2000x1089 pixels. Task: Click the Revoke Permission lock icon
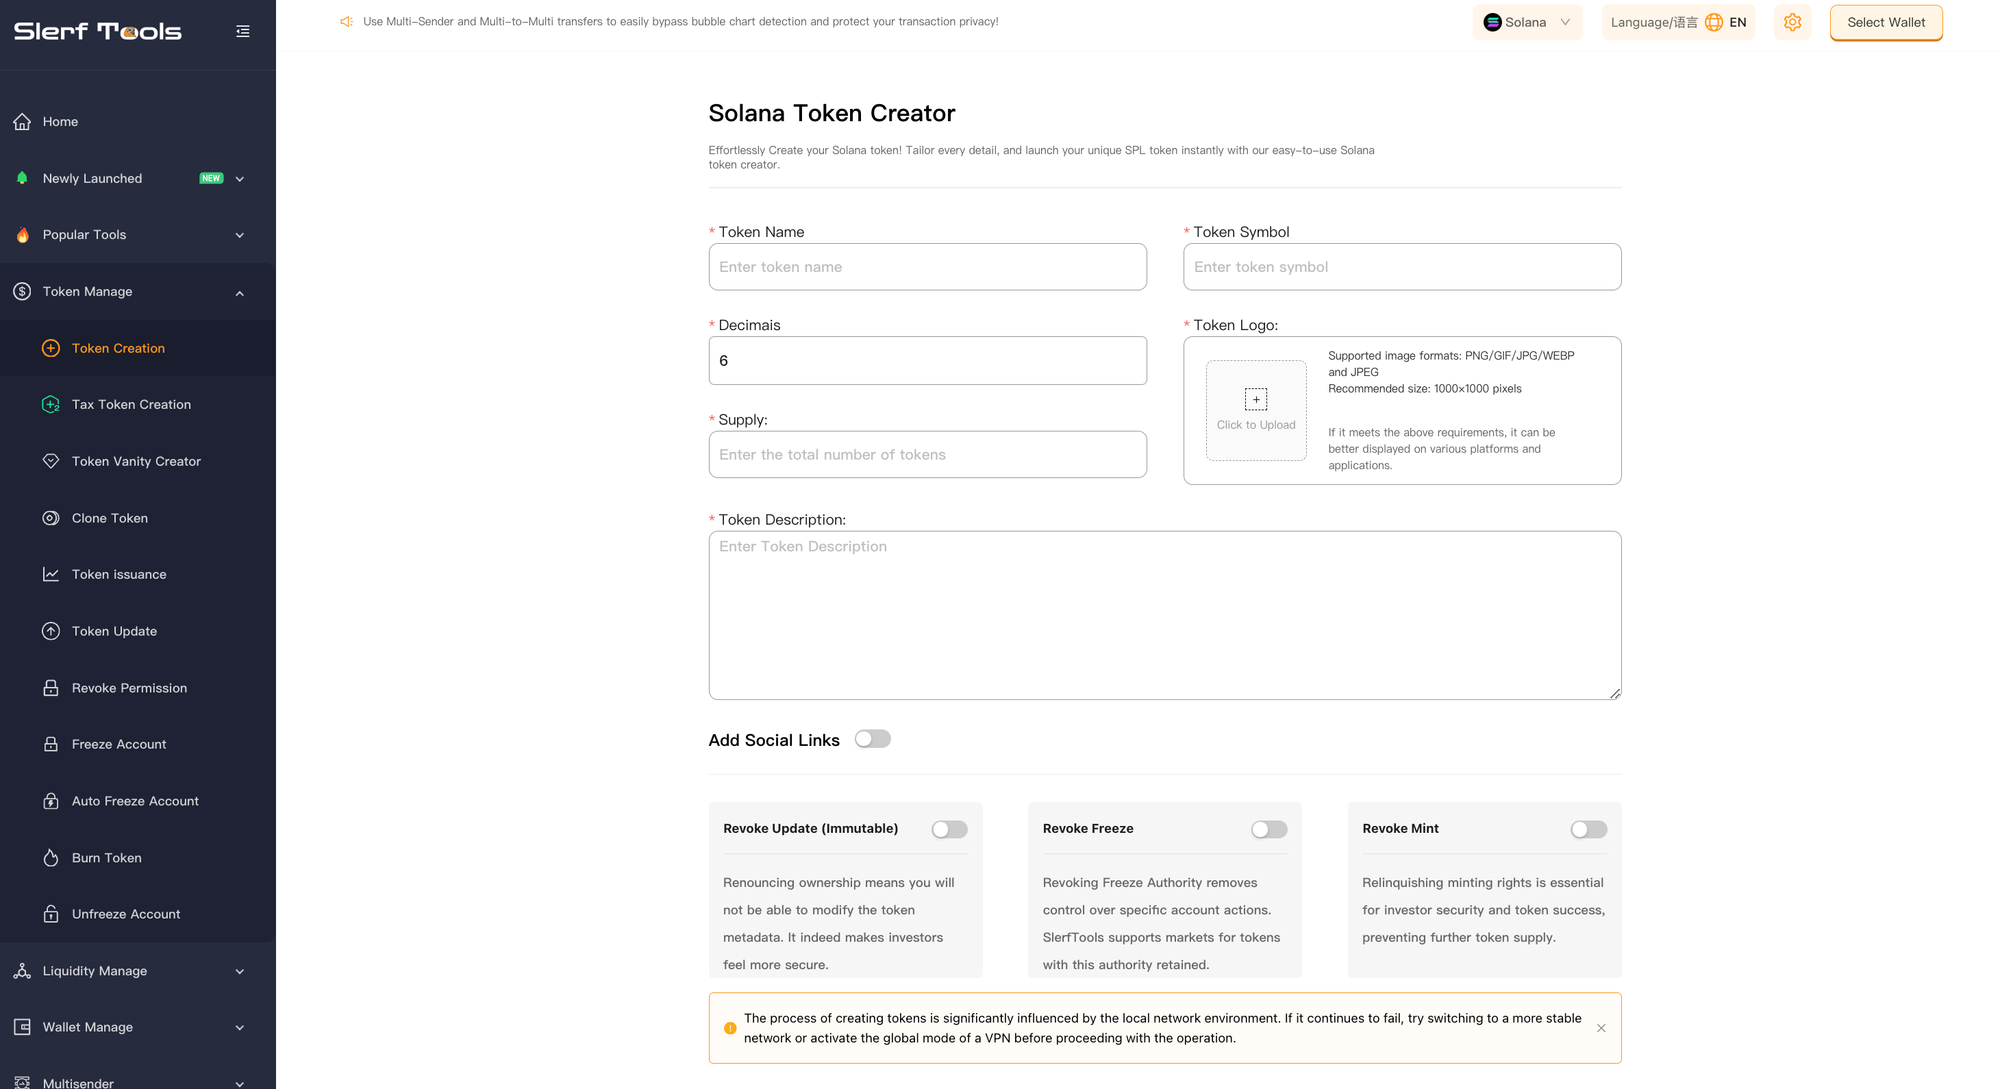tap(51, 688)
